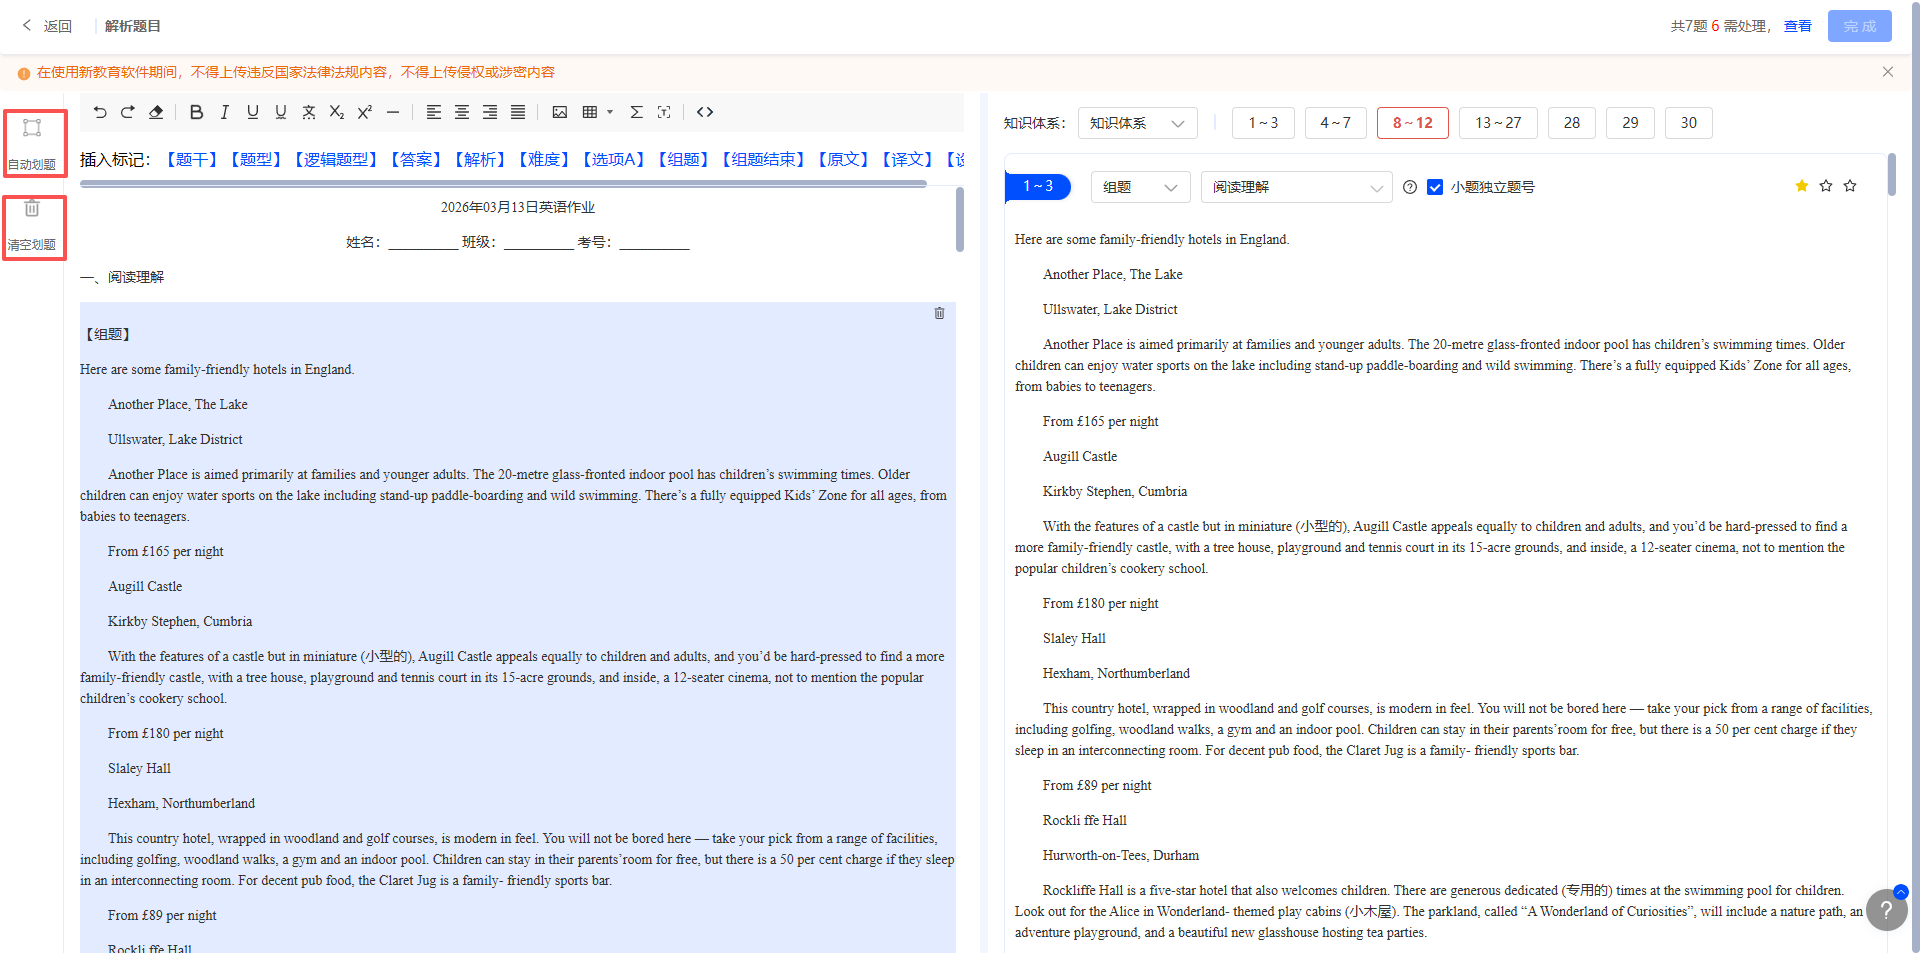Click the 自动划题 auto-split tool

tap(33, 143)
